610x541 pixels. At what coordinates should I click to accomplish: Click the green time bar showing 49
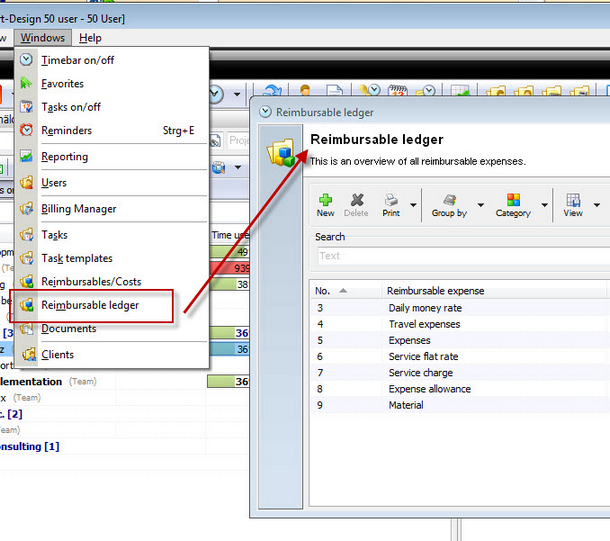[229, 252]
